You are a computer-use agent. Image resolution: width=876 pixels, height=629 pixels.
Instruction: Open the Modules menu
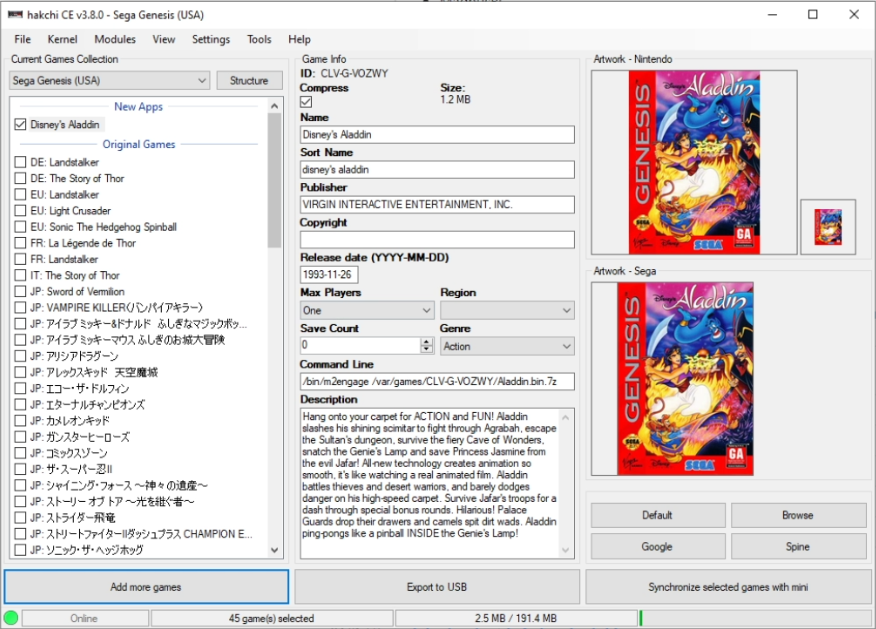[x=115, y=39]
